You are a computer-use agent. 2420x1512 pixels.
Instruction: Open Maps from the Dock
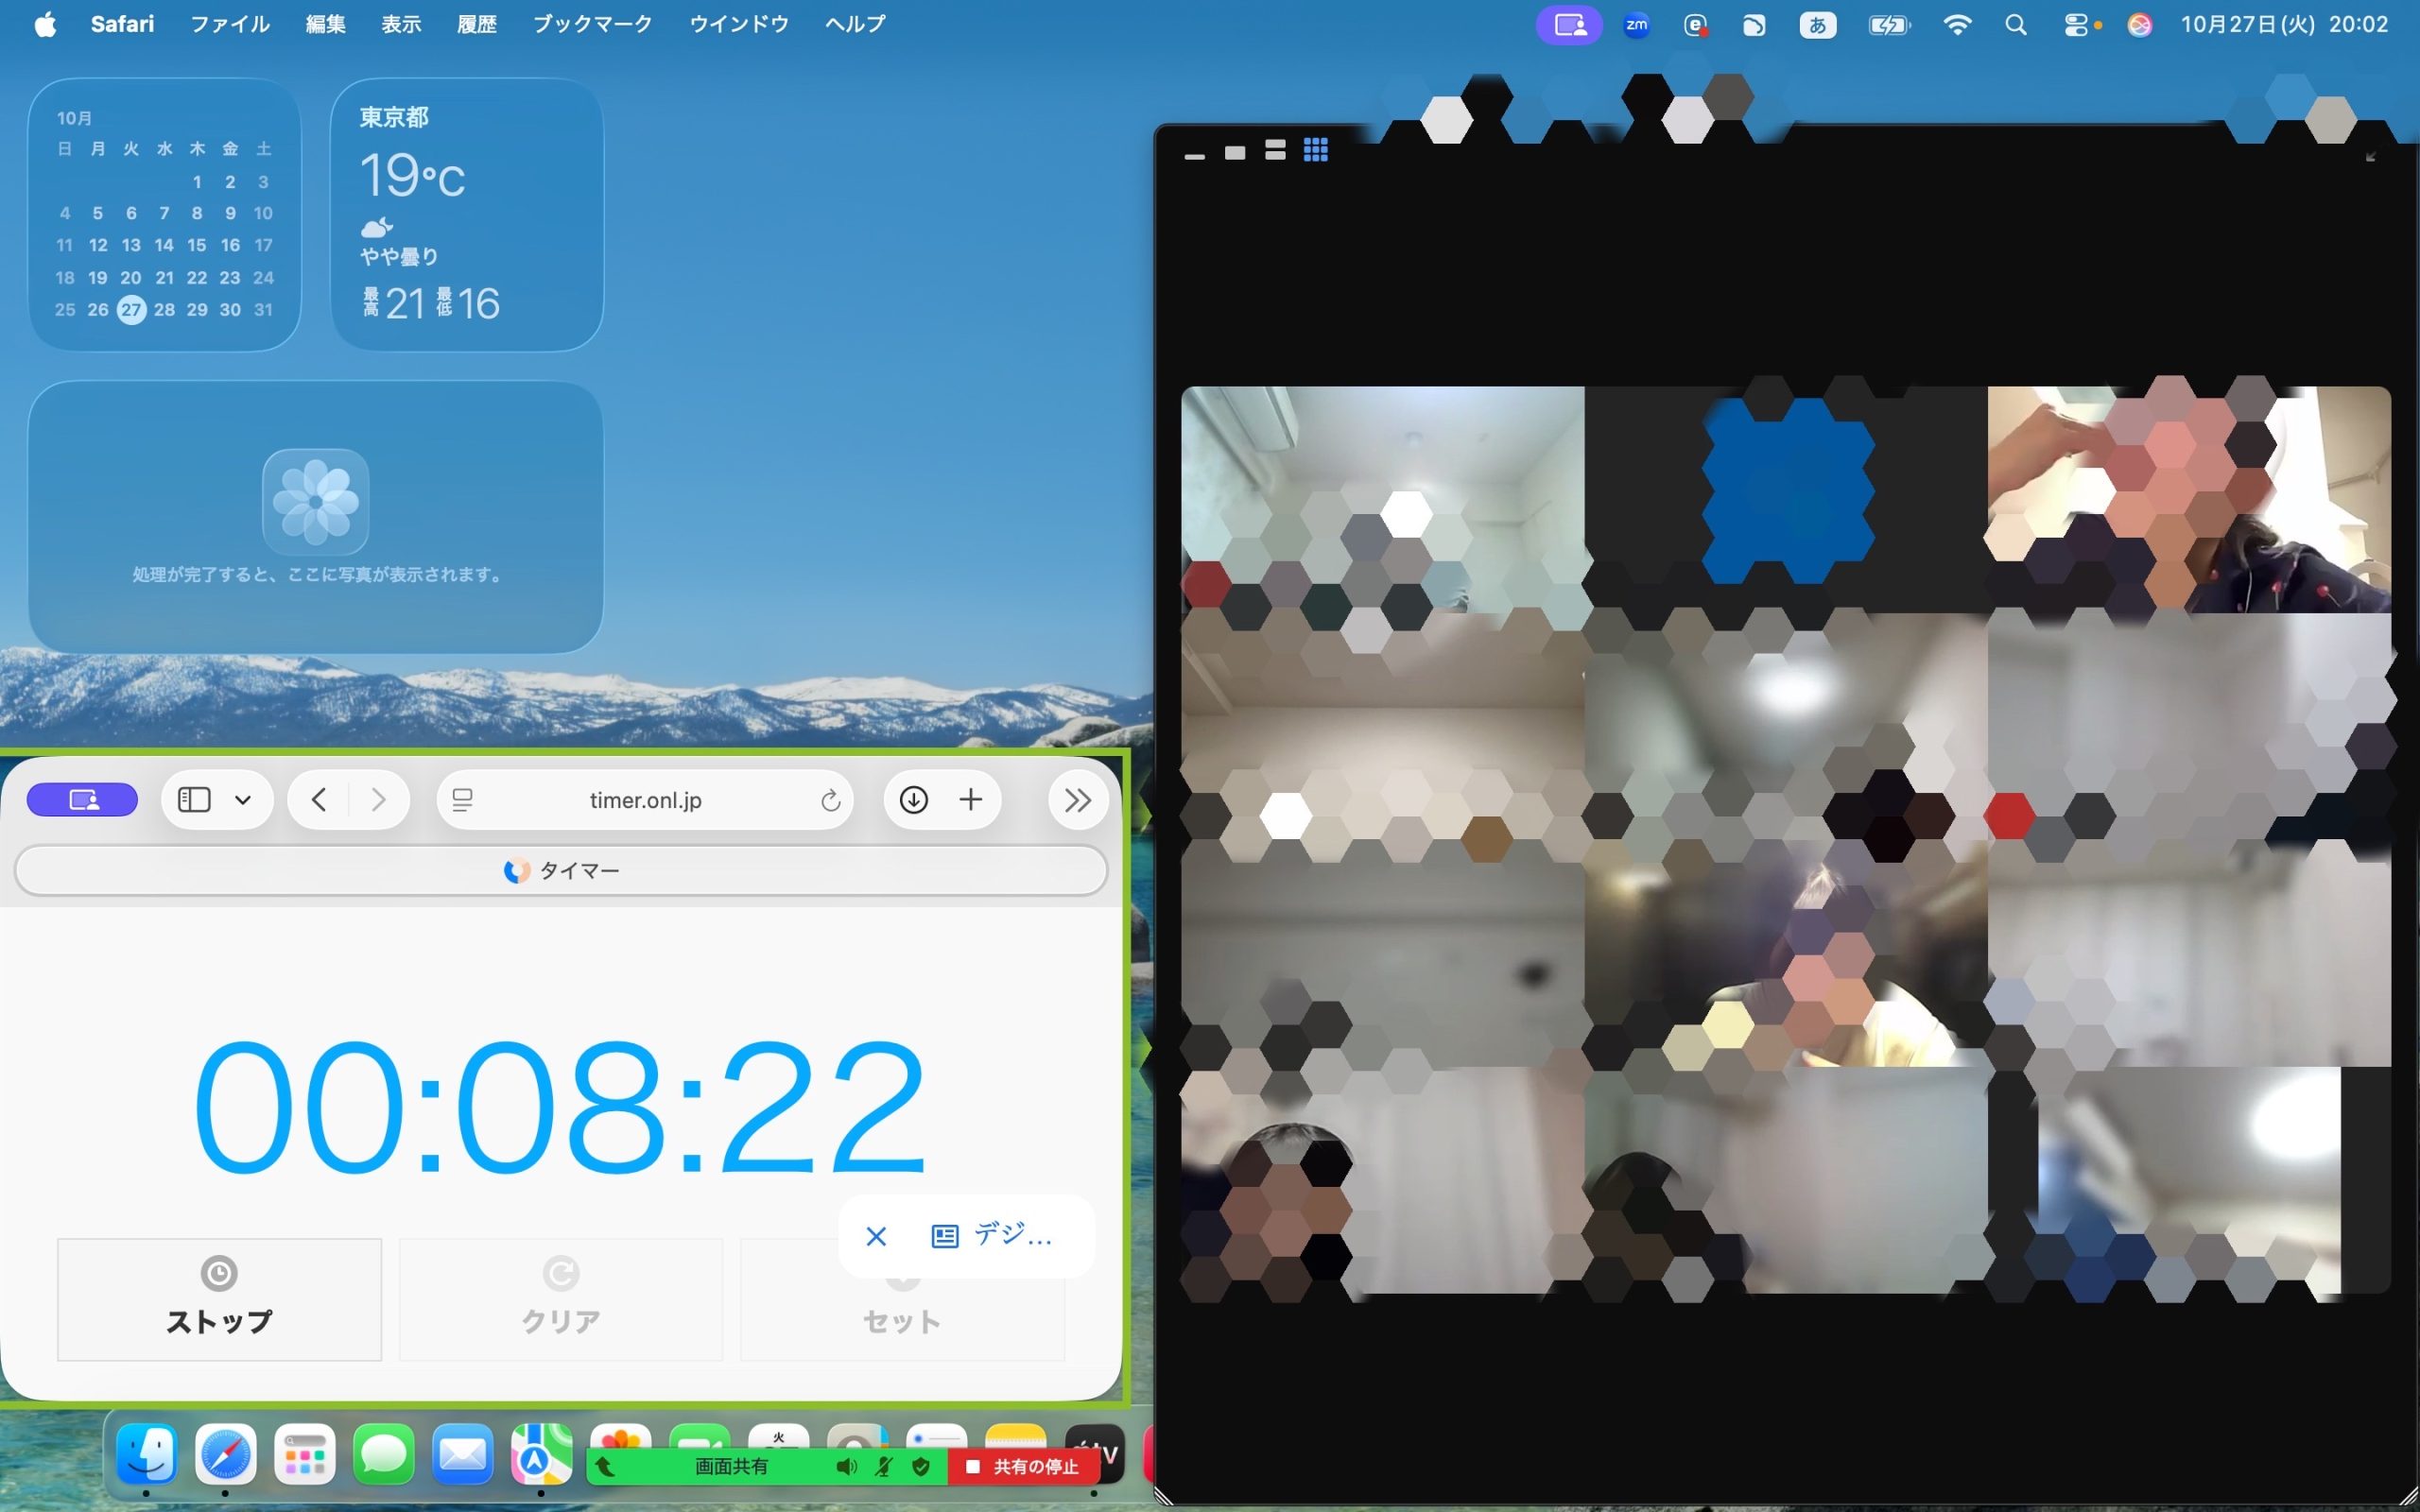click(x=541, y=1453)
